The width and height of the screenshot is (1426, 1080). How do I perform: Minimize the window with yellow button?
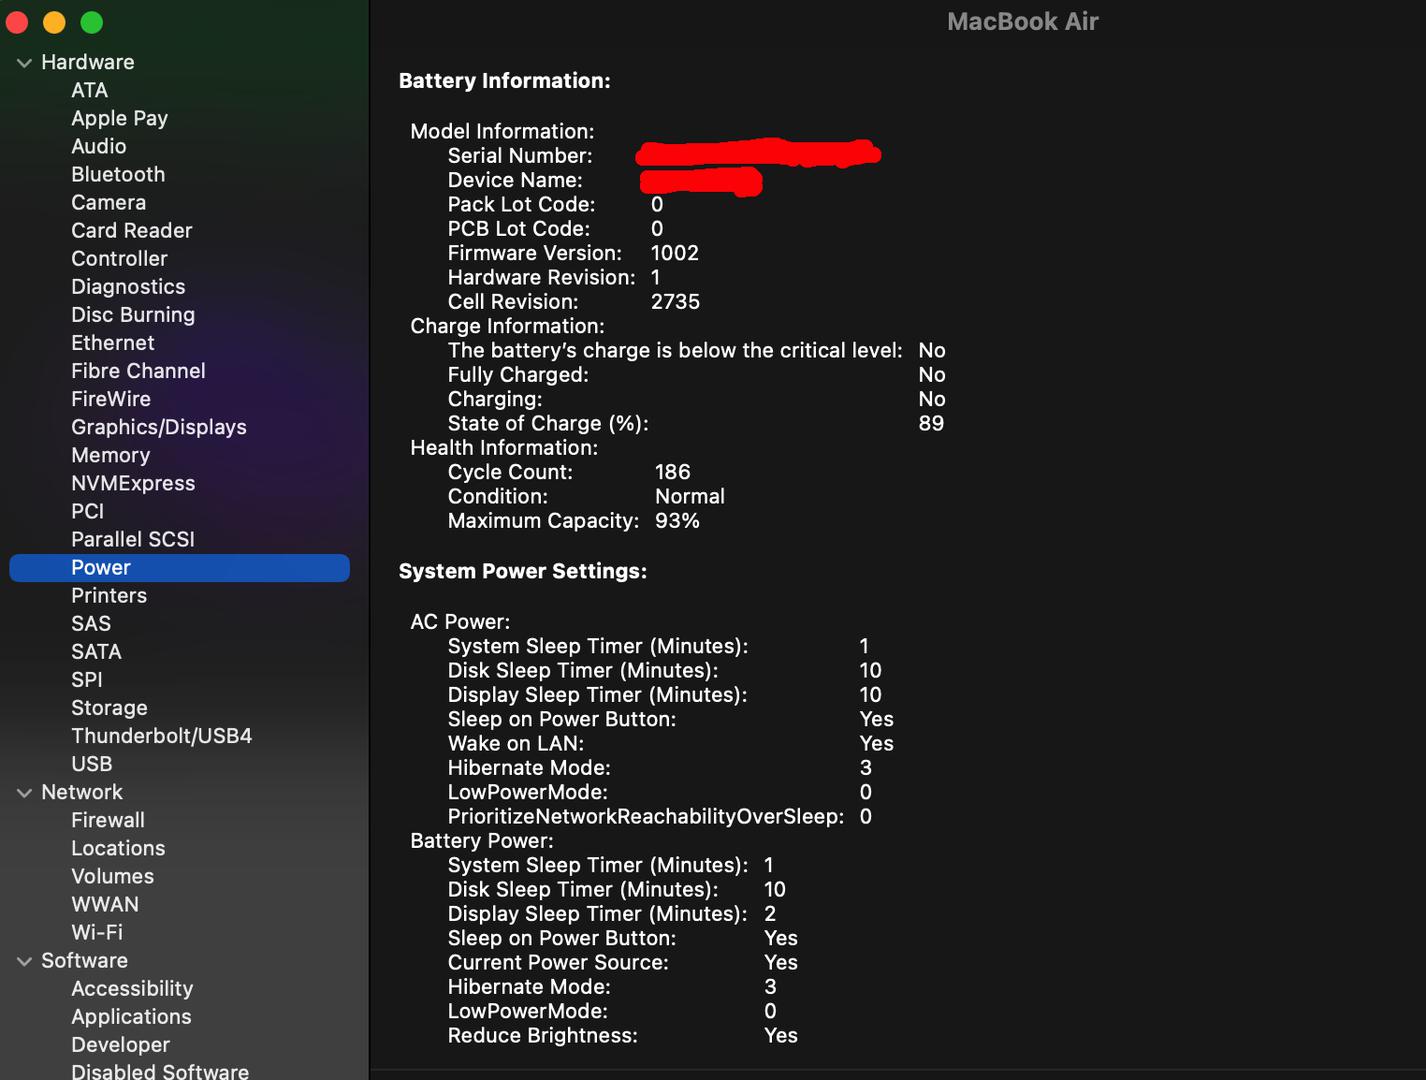[x=54, y=22]
